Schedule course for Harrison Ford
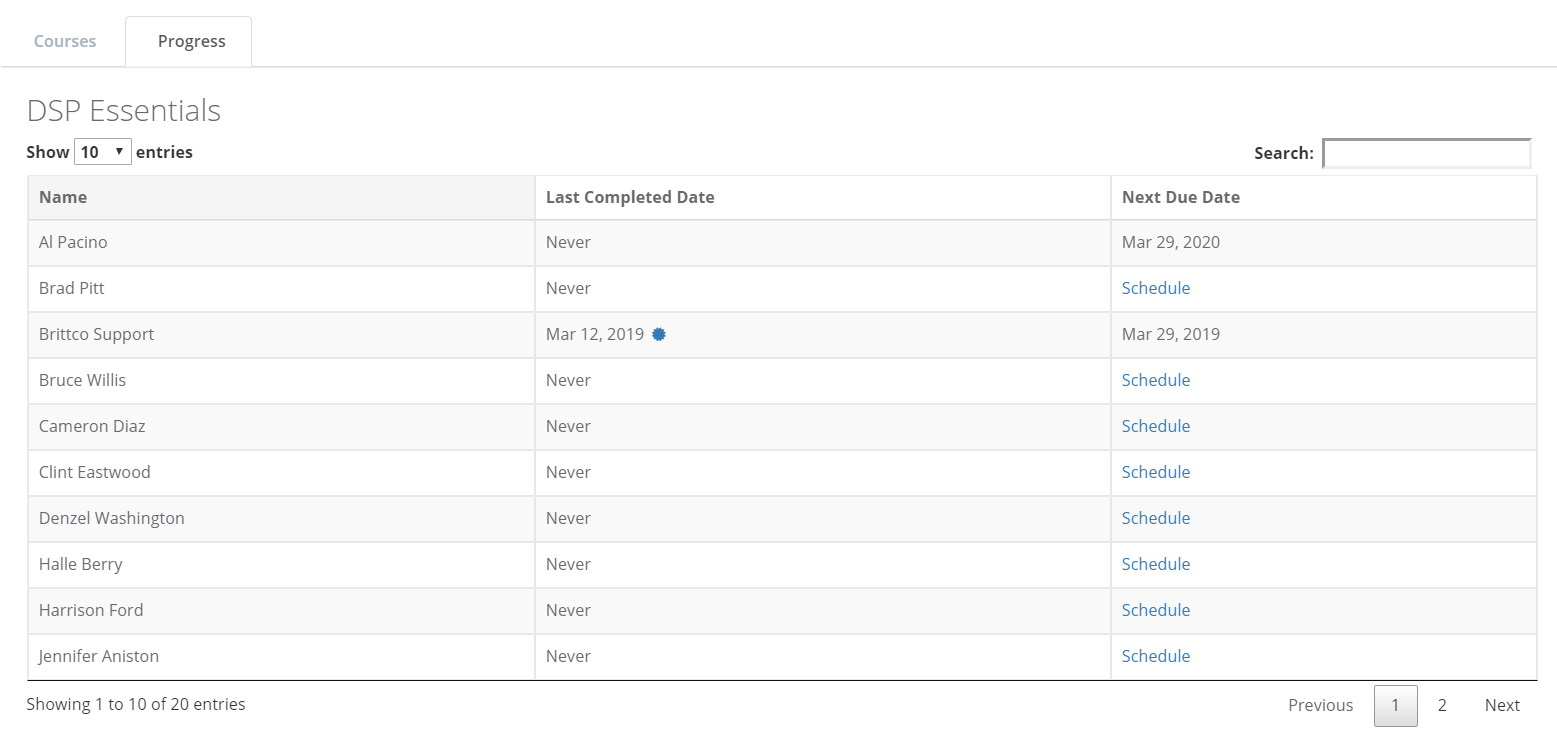Image resolution: width=1557 pixels, height=738 pixels. pos(1155,610)
